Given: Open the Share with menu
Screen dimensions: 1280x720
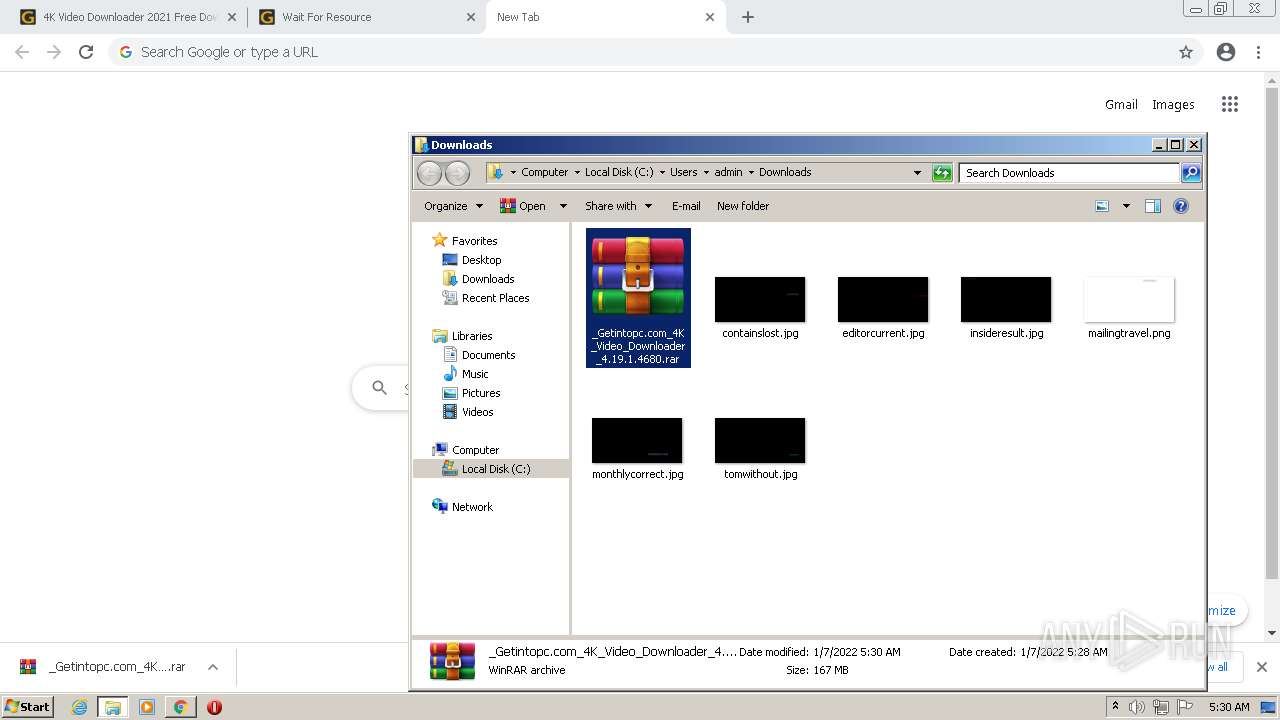Looking at the screenshot, I should click(618, 206).
